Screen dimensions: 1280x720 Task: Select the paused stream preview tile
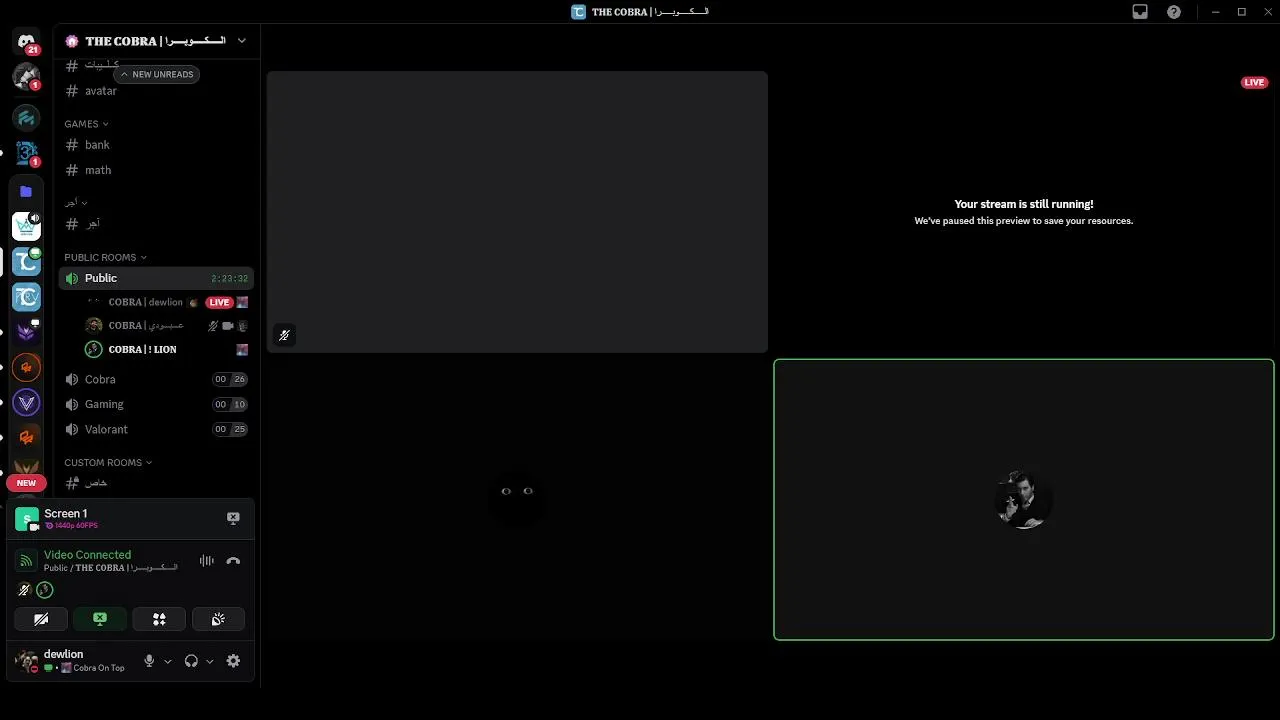click(x=1024, y=211)
